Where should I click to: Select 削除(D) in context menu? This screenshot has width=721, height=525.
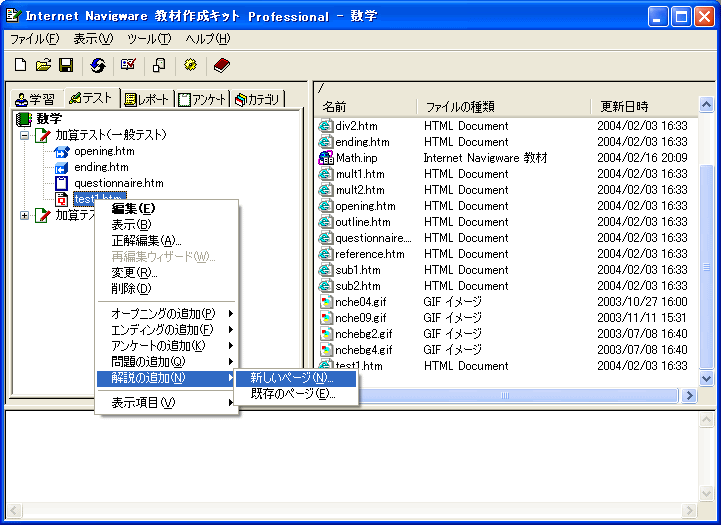point(167,289)
